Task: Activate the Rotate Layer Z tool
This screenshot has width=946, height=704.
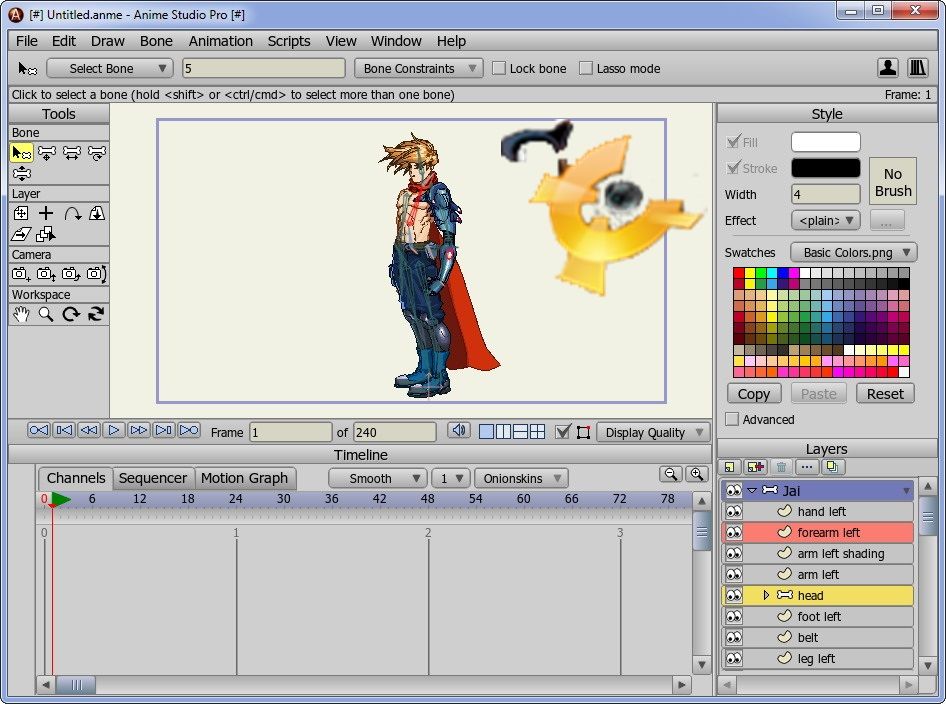Action: pos(72,213)
